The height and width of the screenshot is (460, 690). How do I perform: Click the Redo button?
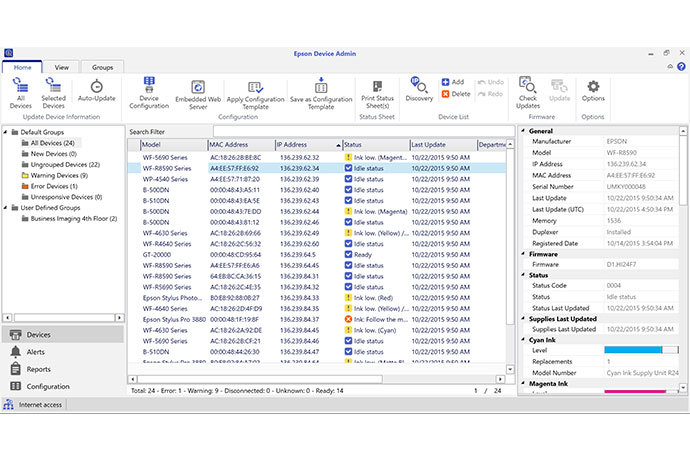(x=490, y=94)
